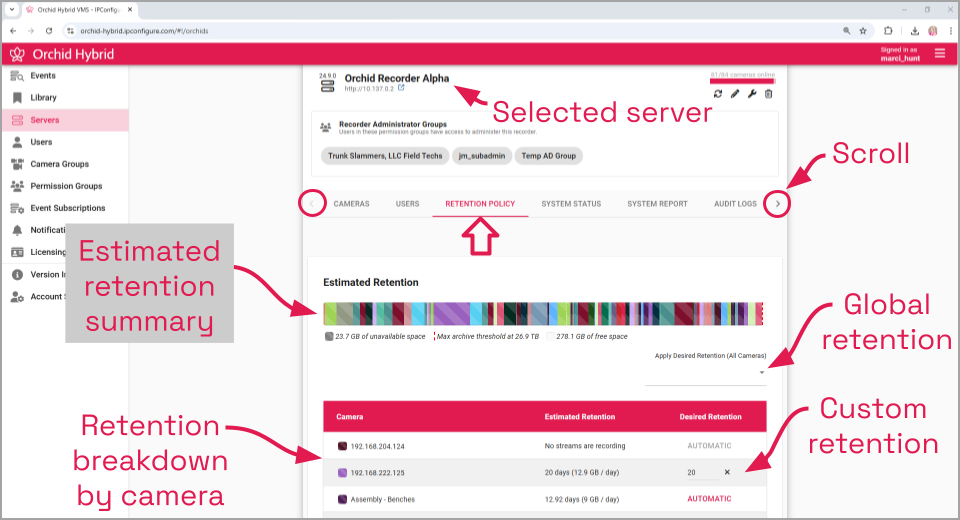Click the Orchid Hybrid flower logo
Viewport: 960px width, 520px height.
pos(17,54)
